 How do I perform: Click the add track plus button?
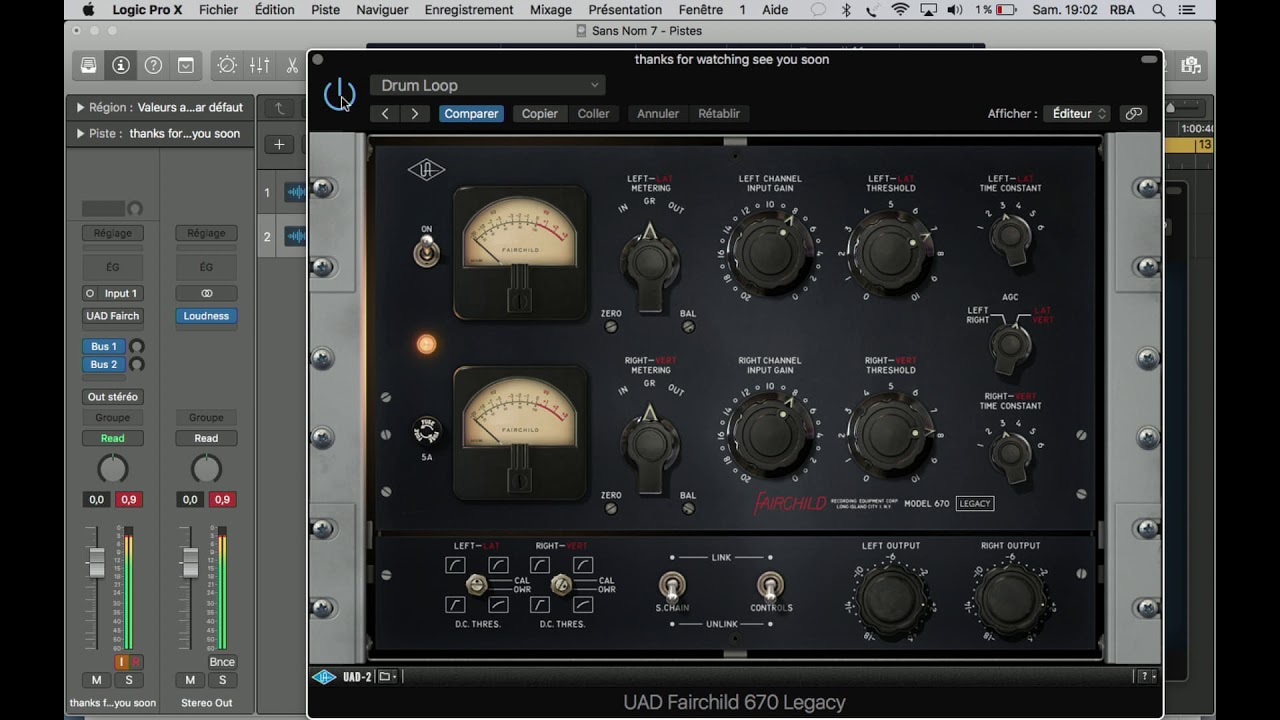click(x=279, y=144)
